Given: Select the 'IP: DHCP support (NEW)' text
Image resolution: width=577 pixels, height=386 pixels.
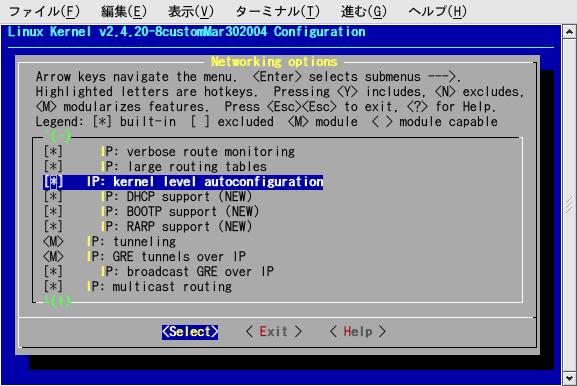Looking at the screenshot, I should point(177,196).
